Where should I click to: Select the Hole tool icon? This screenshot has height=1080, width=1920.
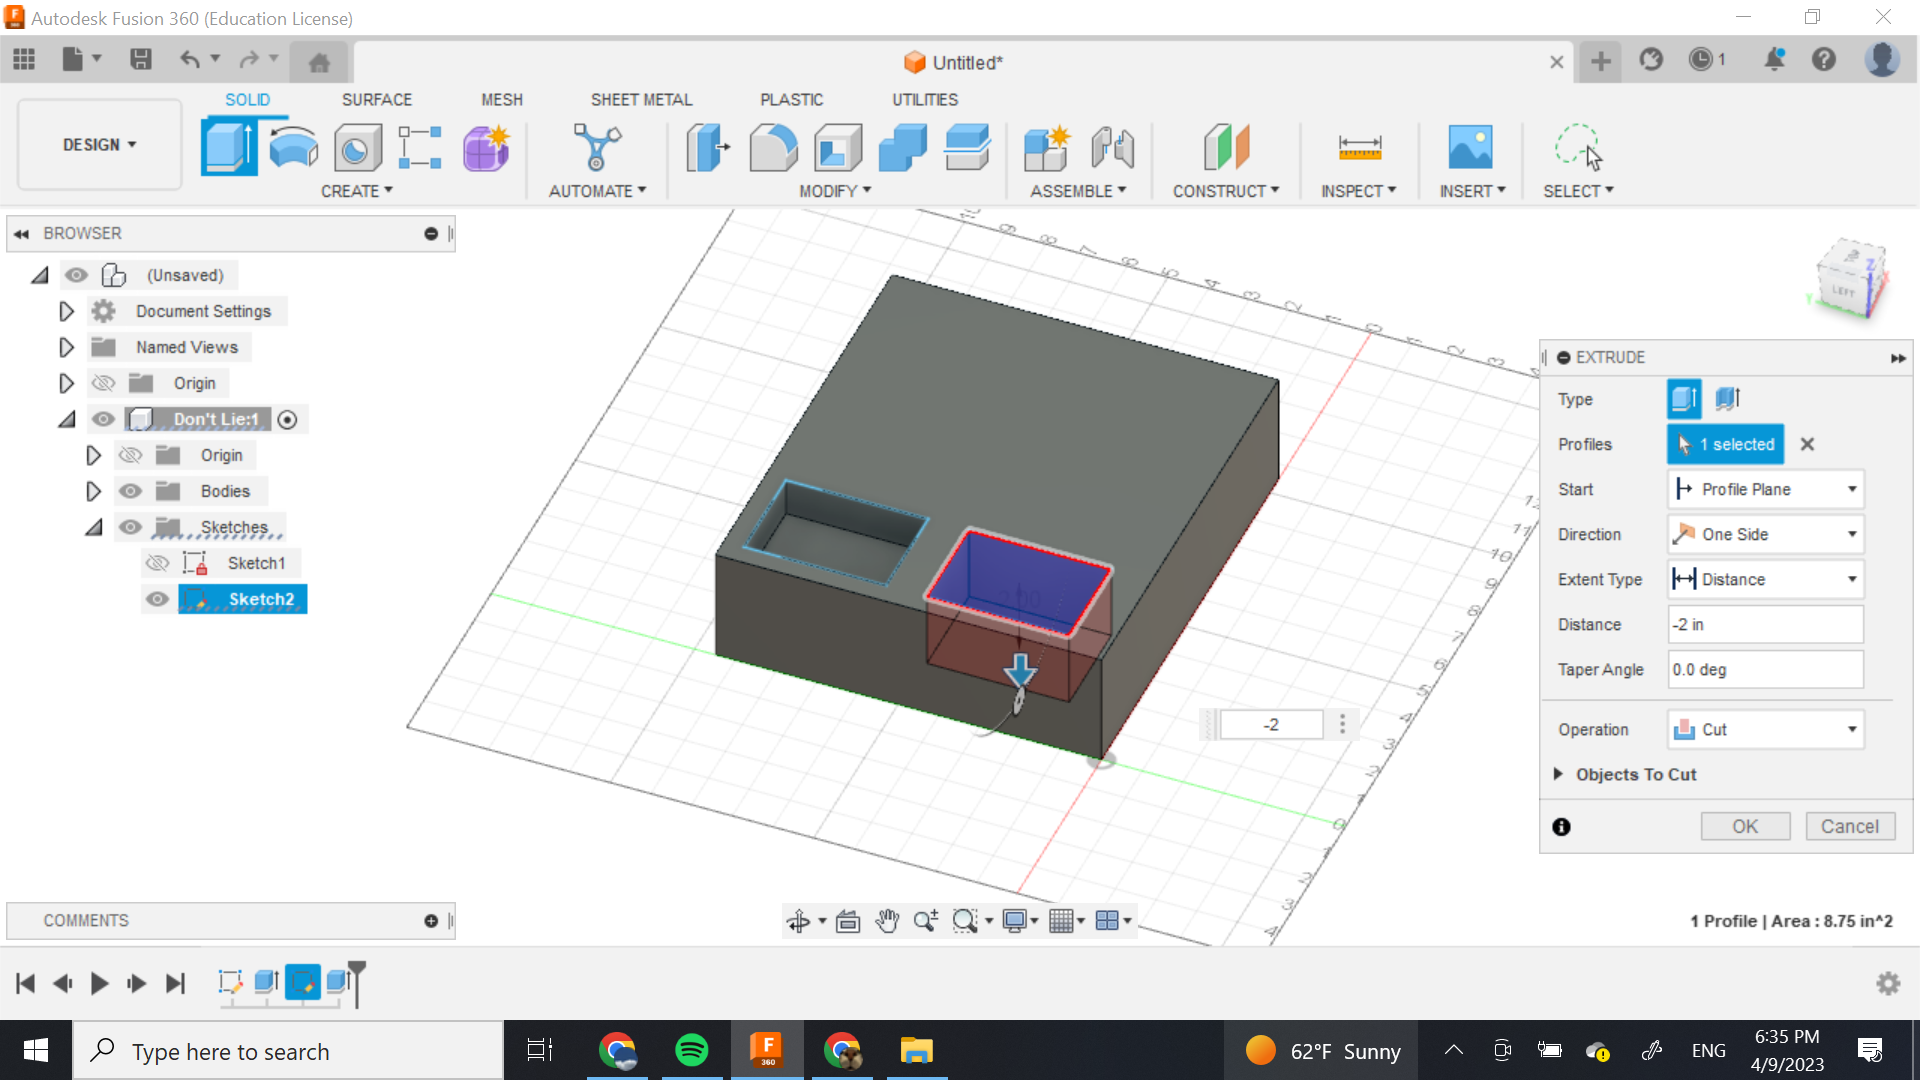(x=357, y=147)
